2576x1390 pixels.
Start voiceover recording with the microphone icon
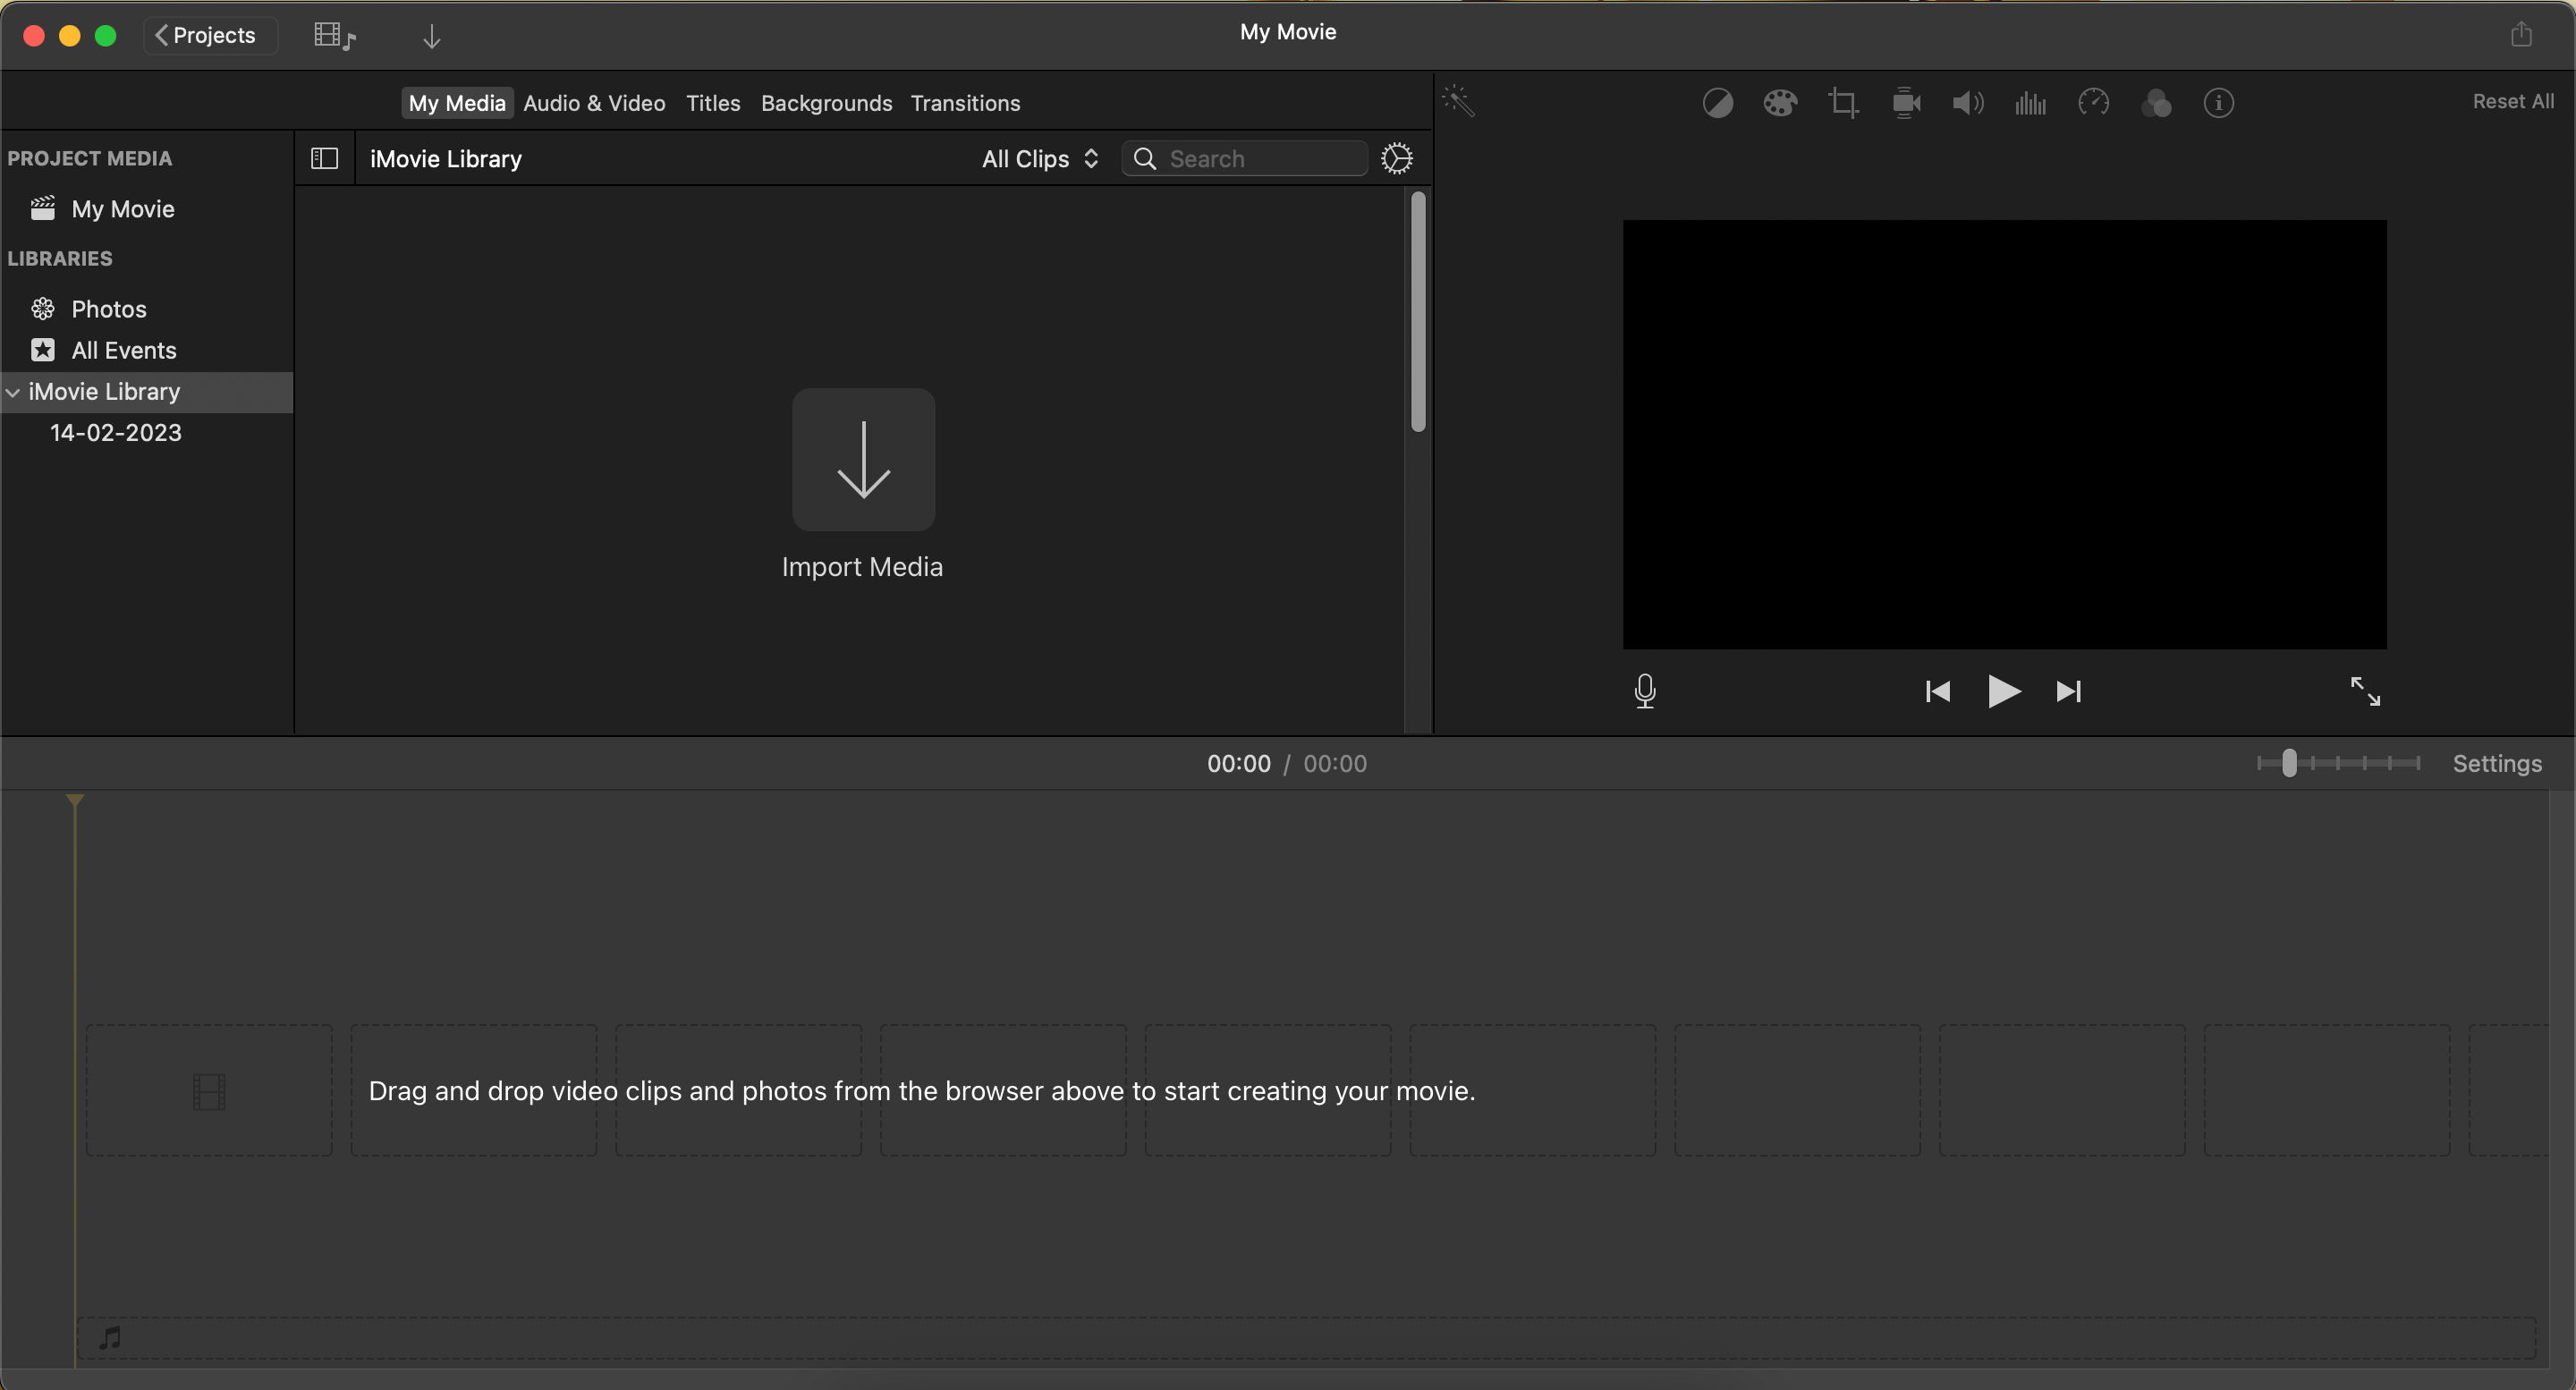pos(1645,691)
